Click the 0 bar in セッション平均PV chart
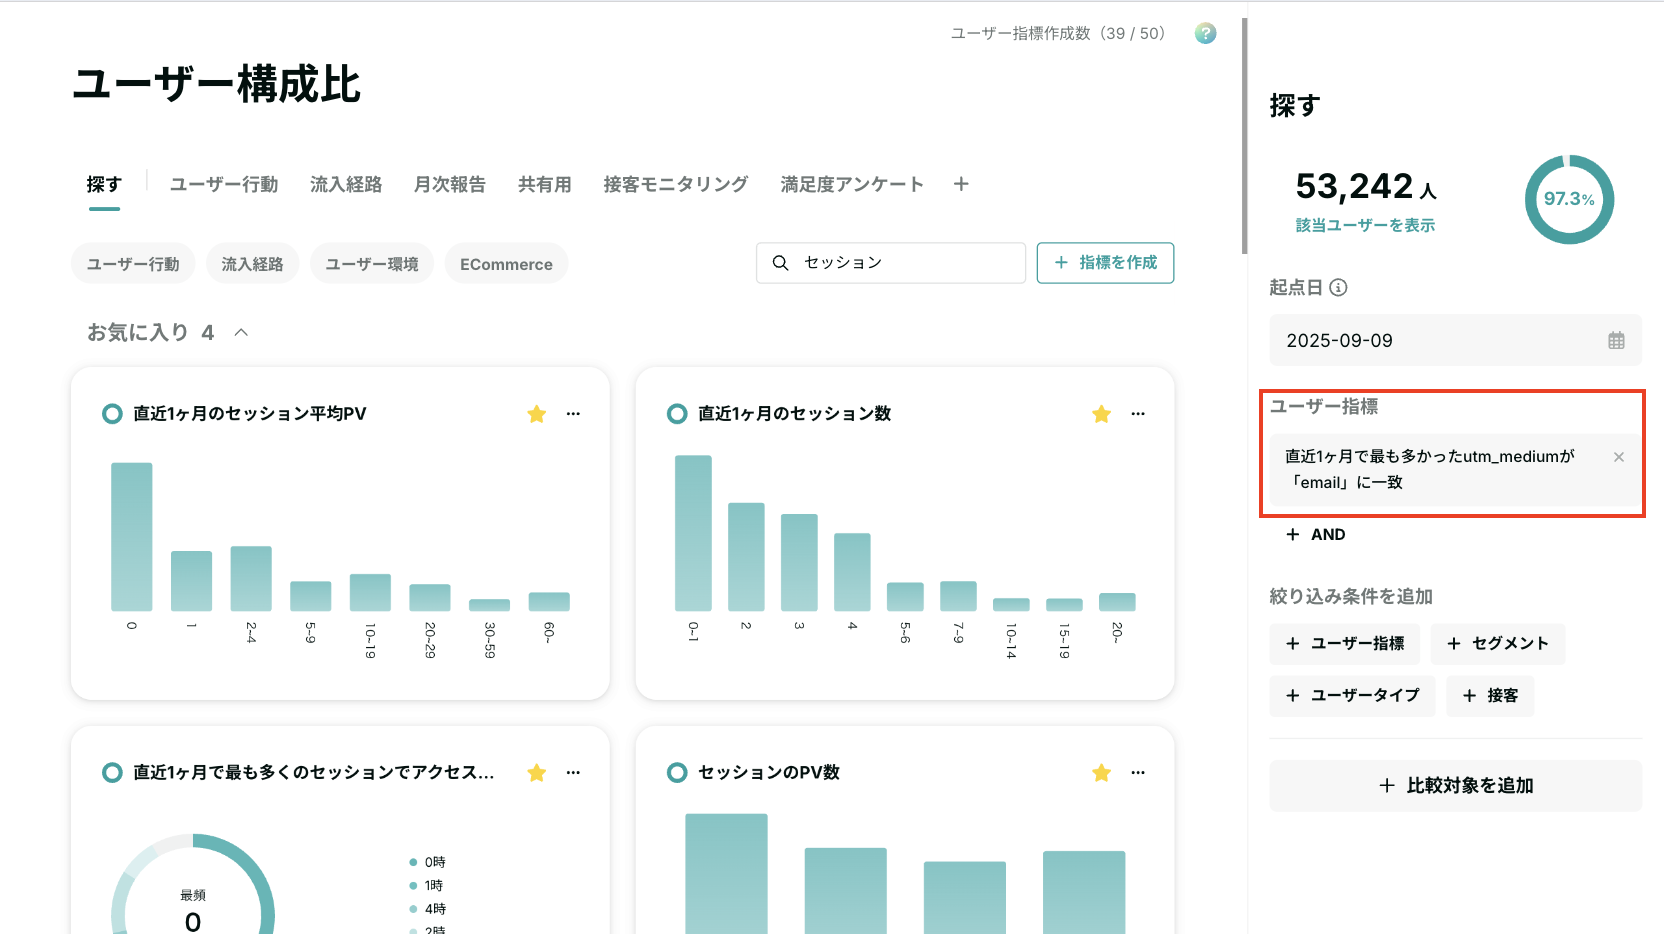Screen dimensions: 1664x934 click(132, 537)
